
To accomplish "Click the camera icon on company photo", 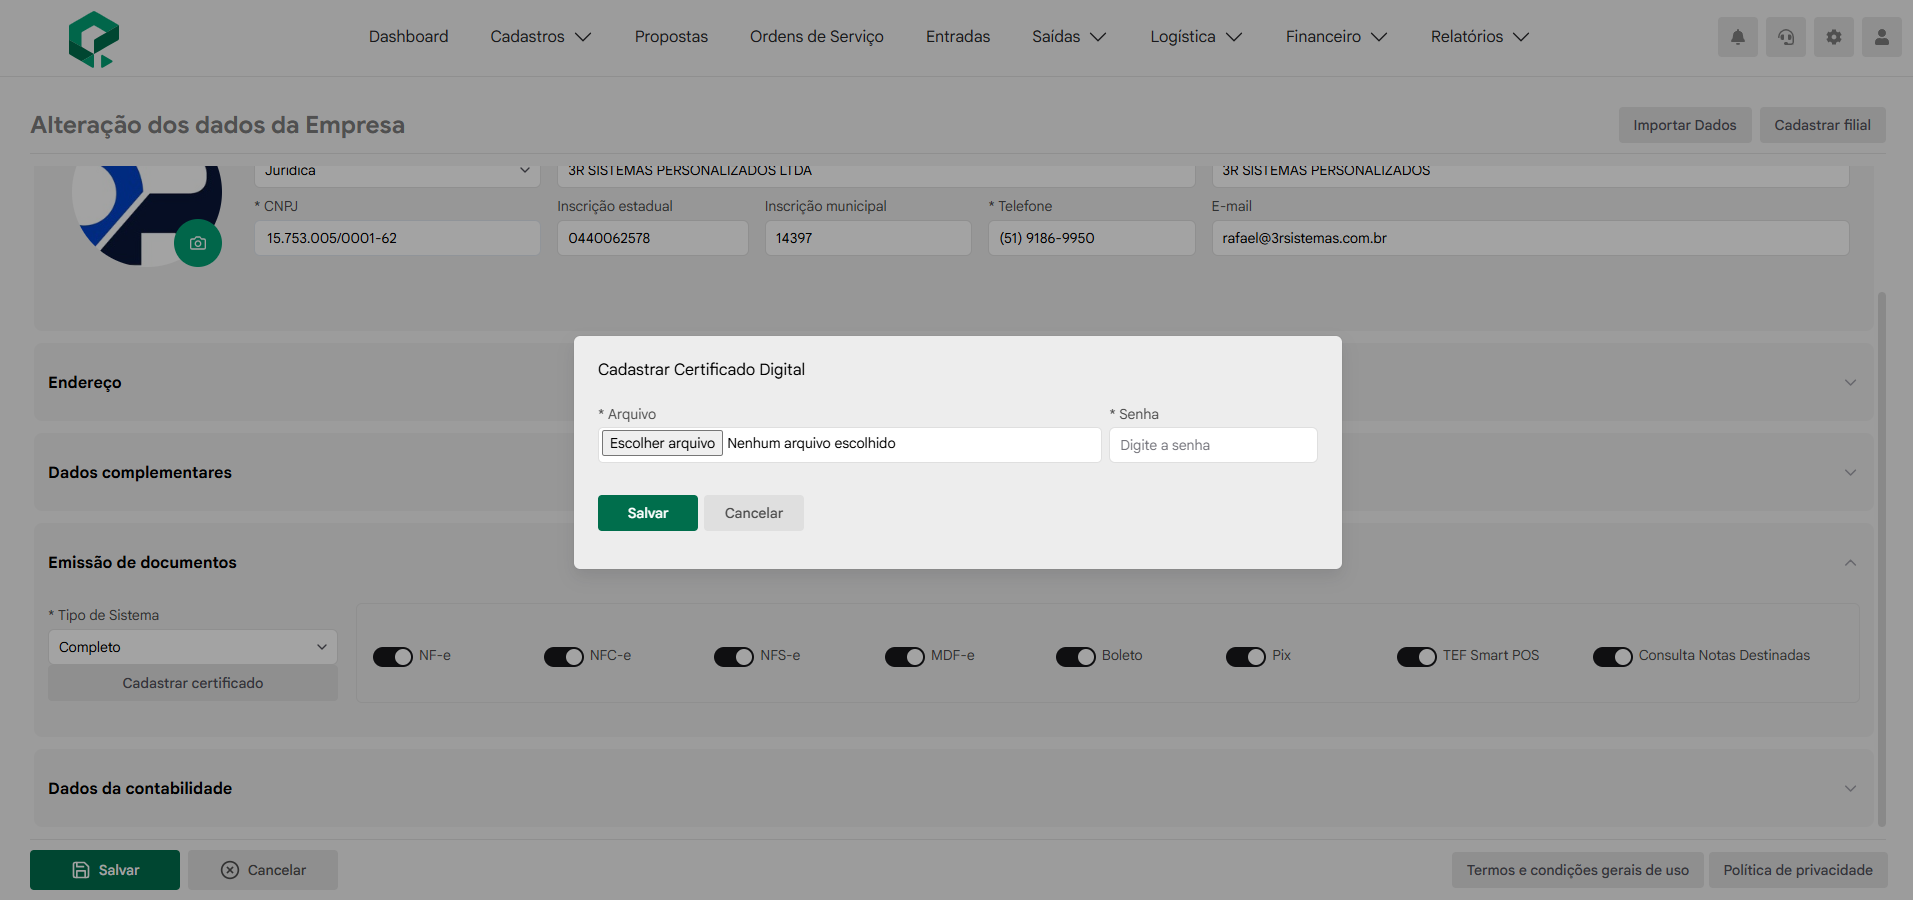I will [198, 243].
